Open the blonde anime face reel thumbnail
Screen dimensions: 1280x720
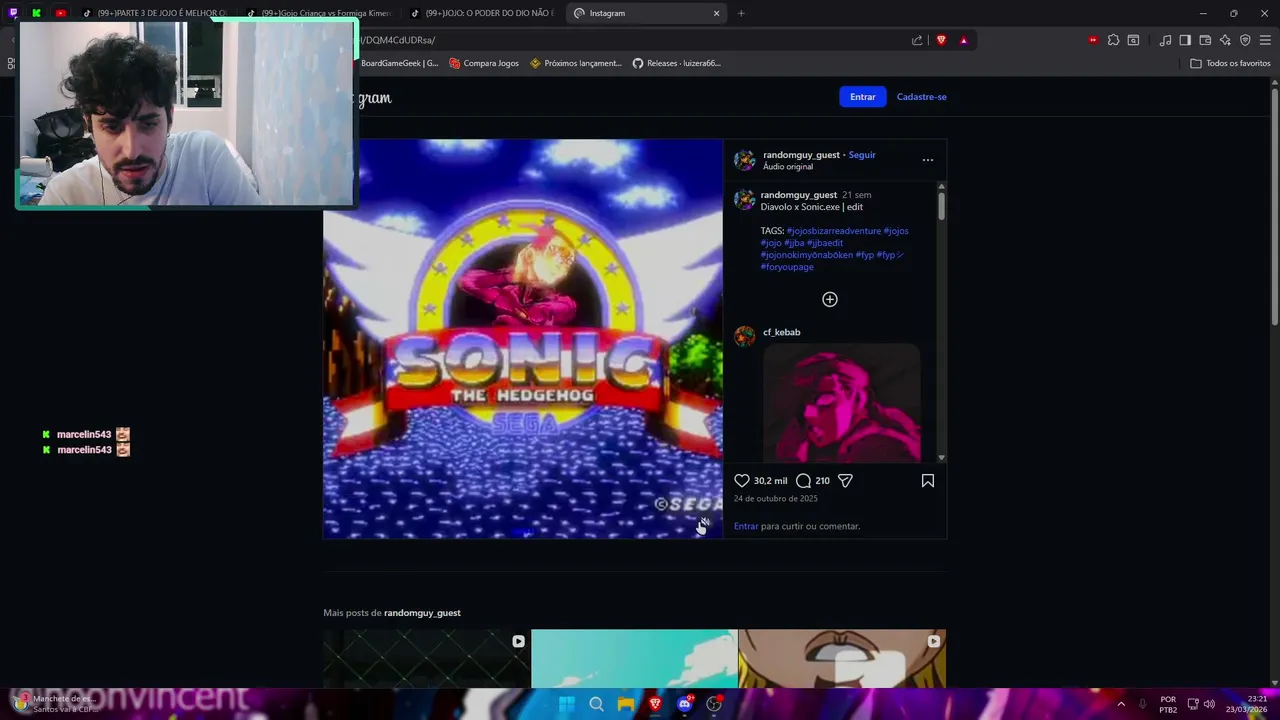(x=842, y=658)
